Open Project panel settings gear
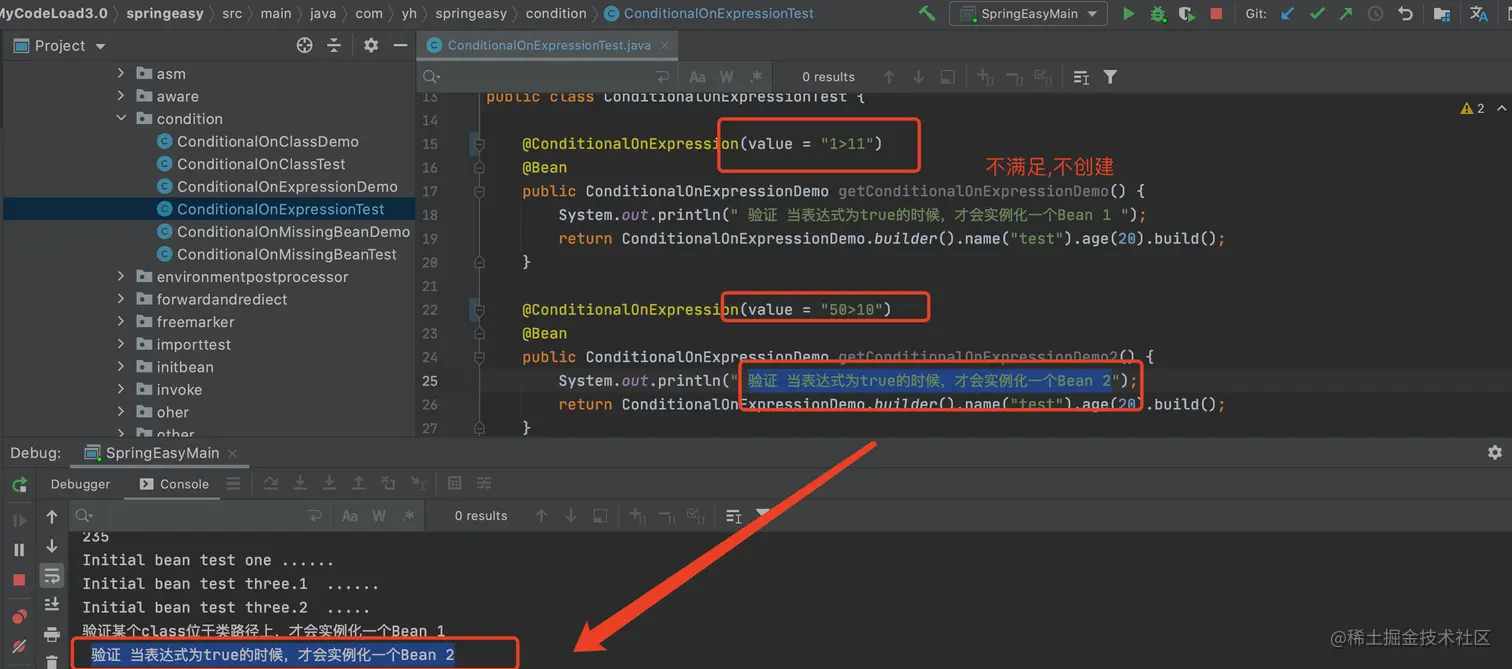Viewport: 1512px width, 669px height. [371, 45]
